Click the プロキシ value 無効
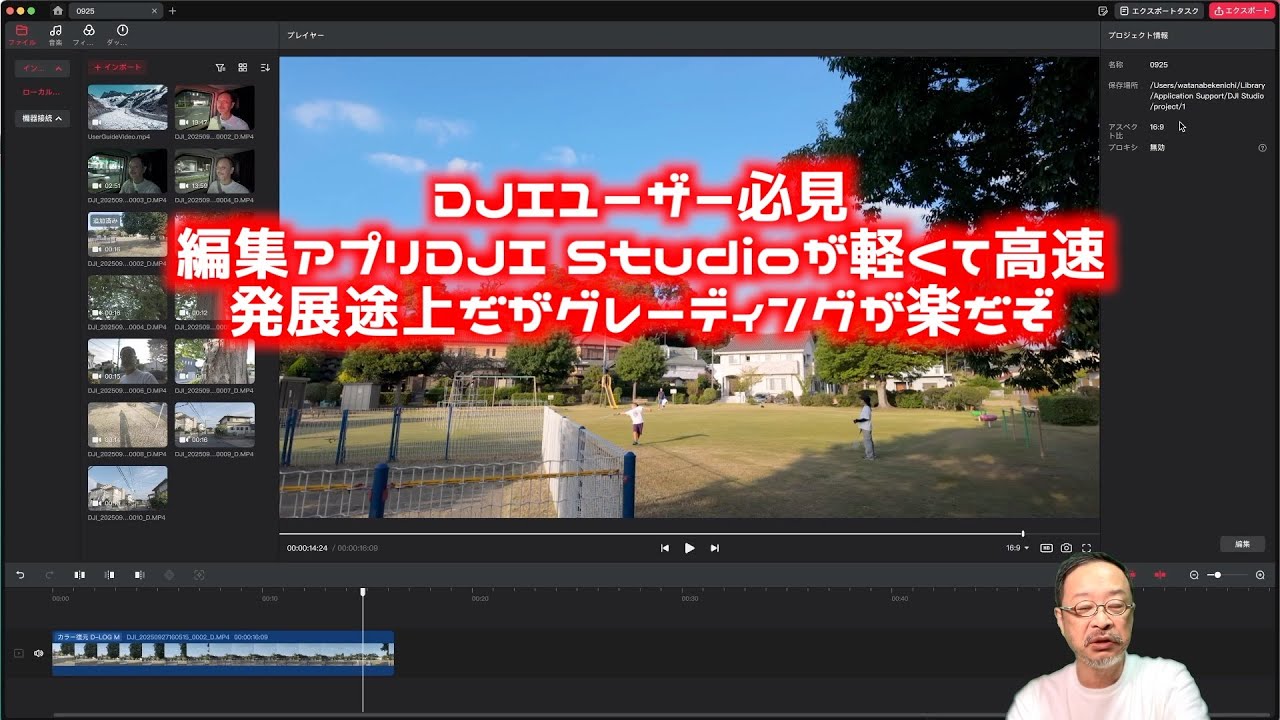Viewport: 1280px width, 720px height. click(x=1157, y=147)
